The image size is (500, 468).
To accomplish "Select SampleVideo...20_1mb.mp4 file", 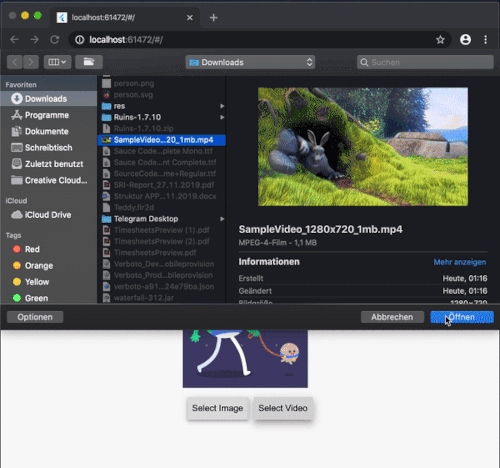I will [x=162, y=140].
